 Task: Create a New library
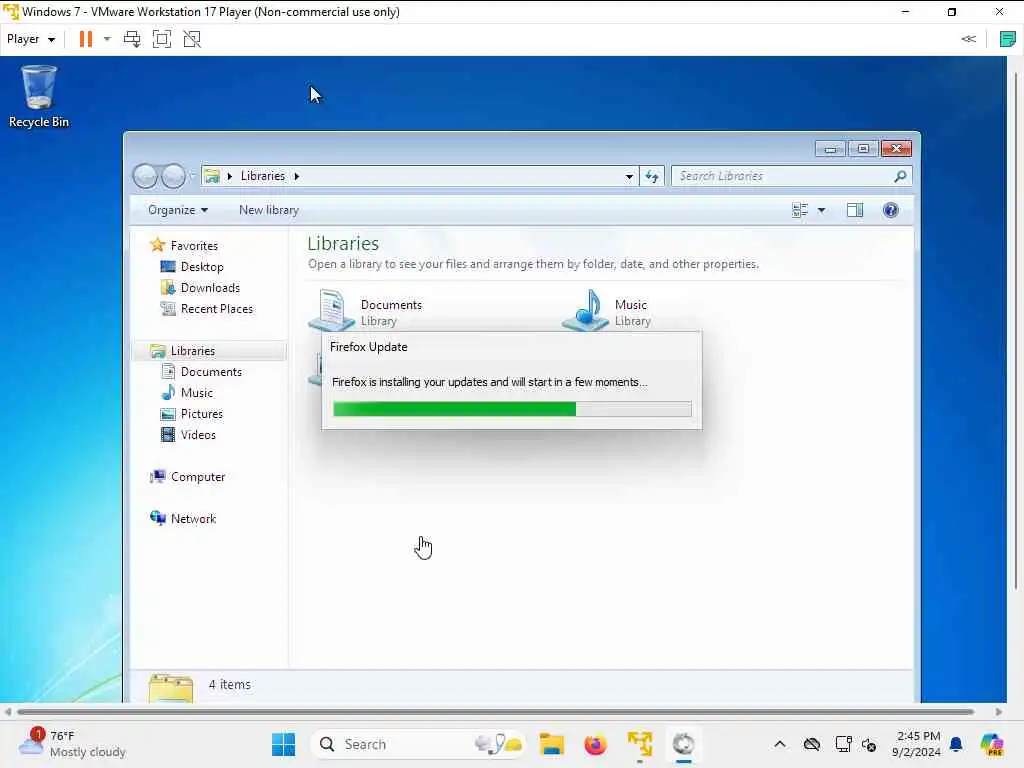point(268,210)
